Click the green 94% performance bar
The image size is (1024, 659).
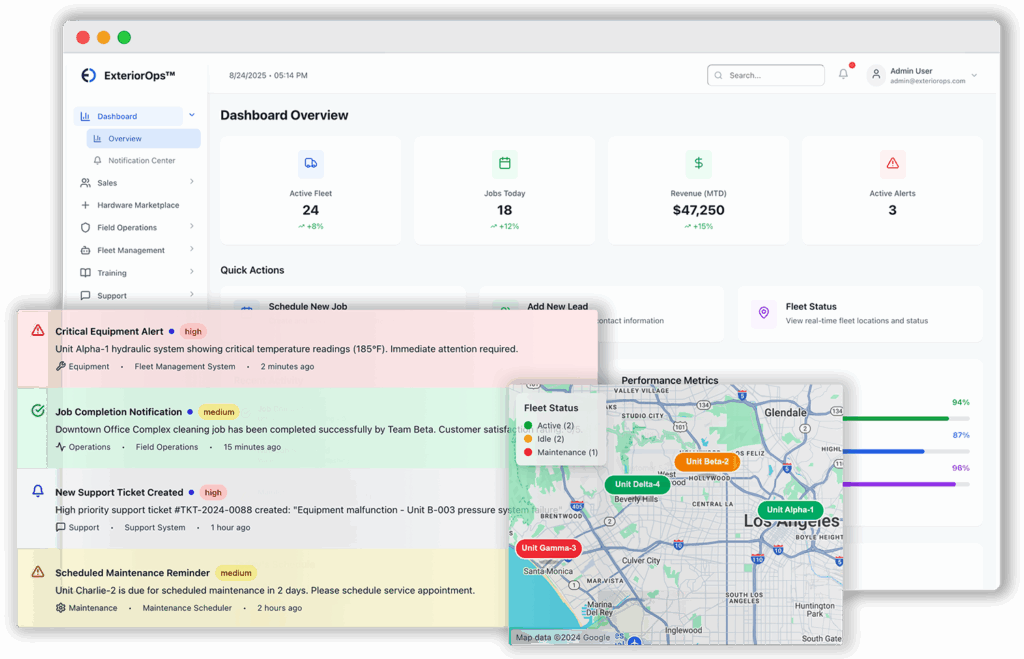pyautogui.click(x=895, y=418)
